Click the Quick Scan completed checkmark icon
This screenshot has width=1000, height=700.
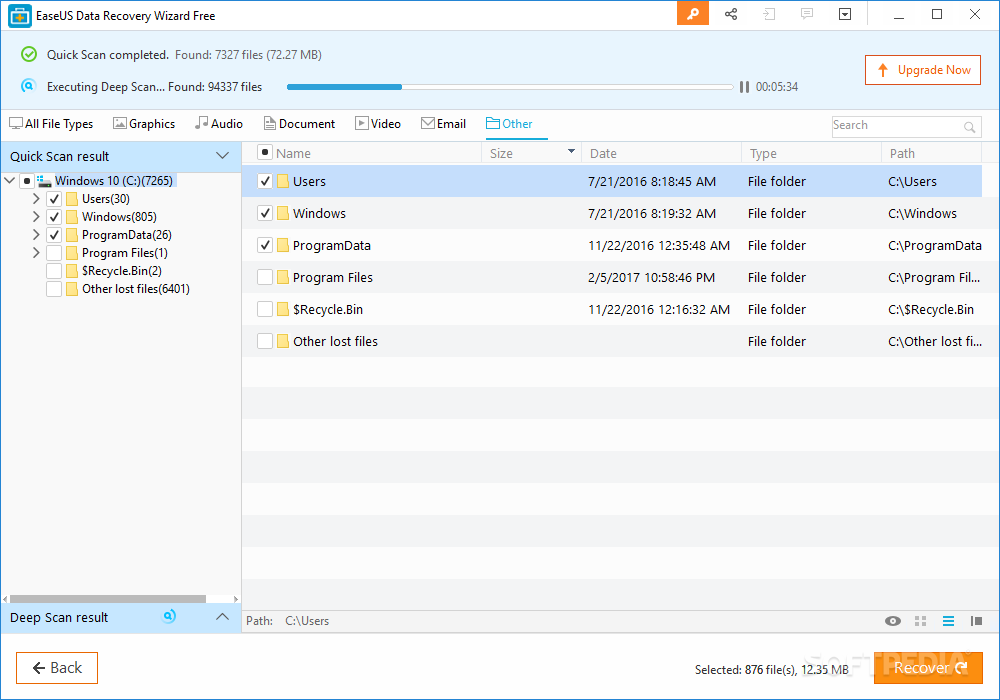click(29, 54)
